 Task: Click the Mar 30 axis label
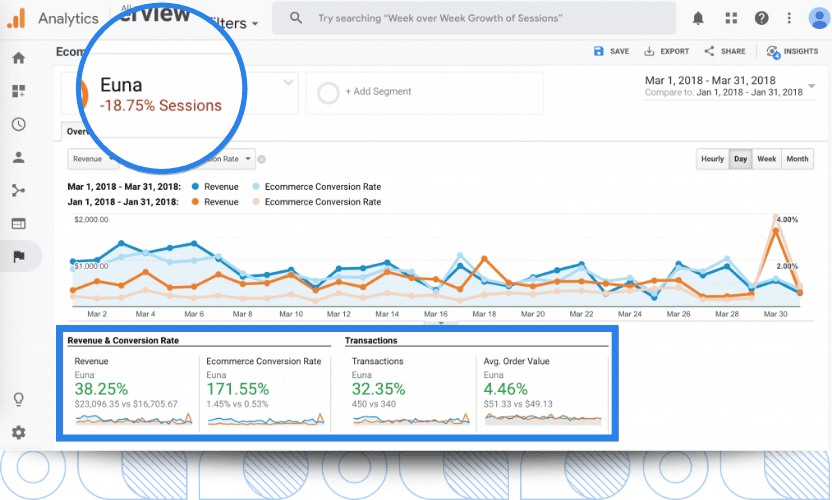(x=775, y=314)
